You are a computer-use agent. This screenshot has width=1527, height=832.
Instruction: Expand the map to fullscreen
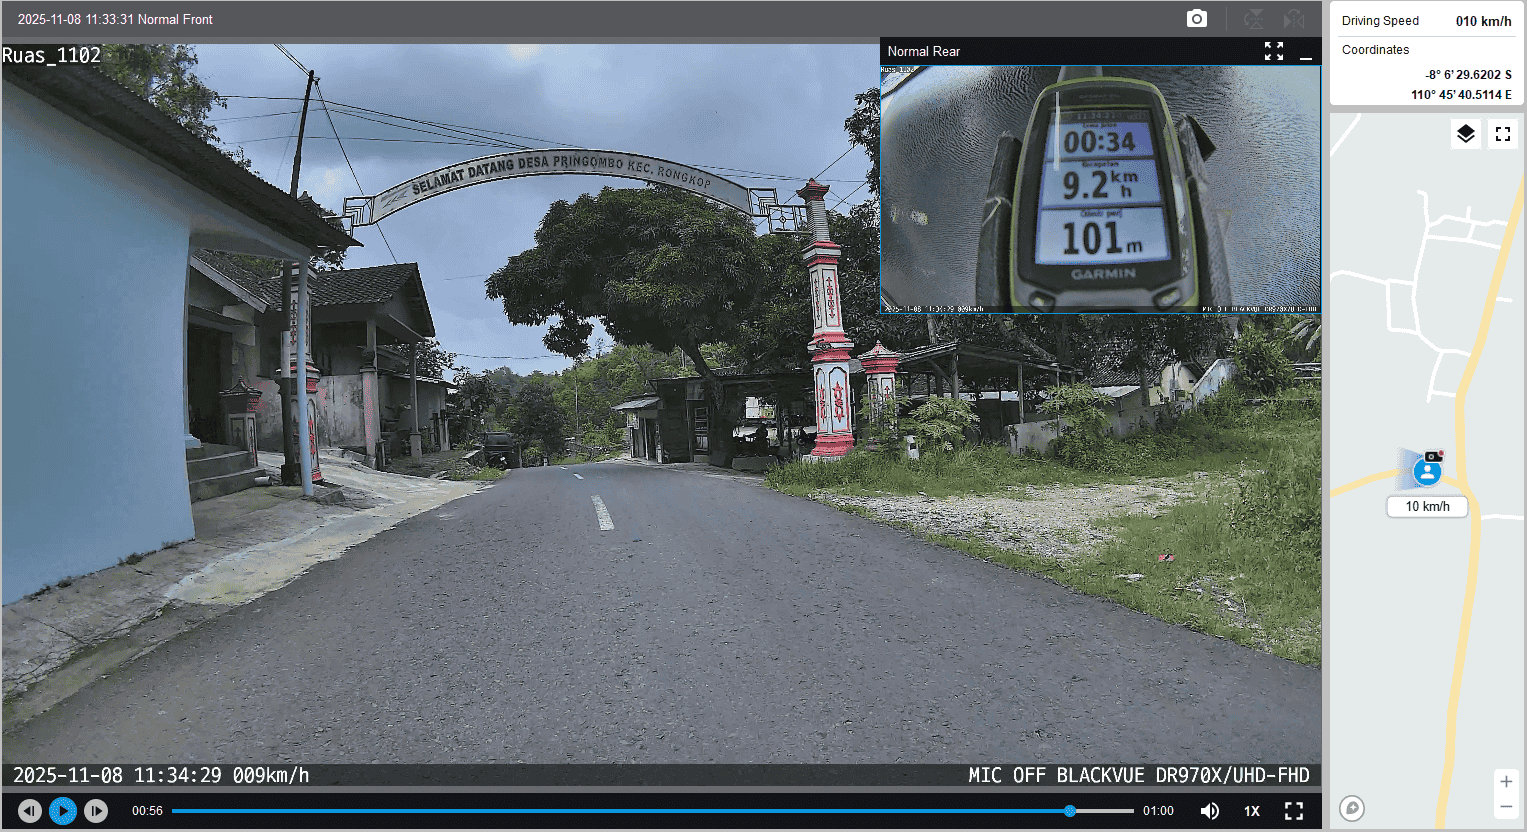pos(1502,134)
